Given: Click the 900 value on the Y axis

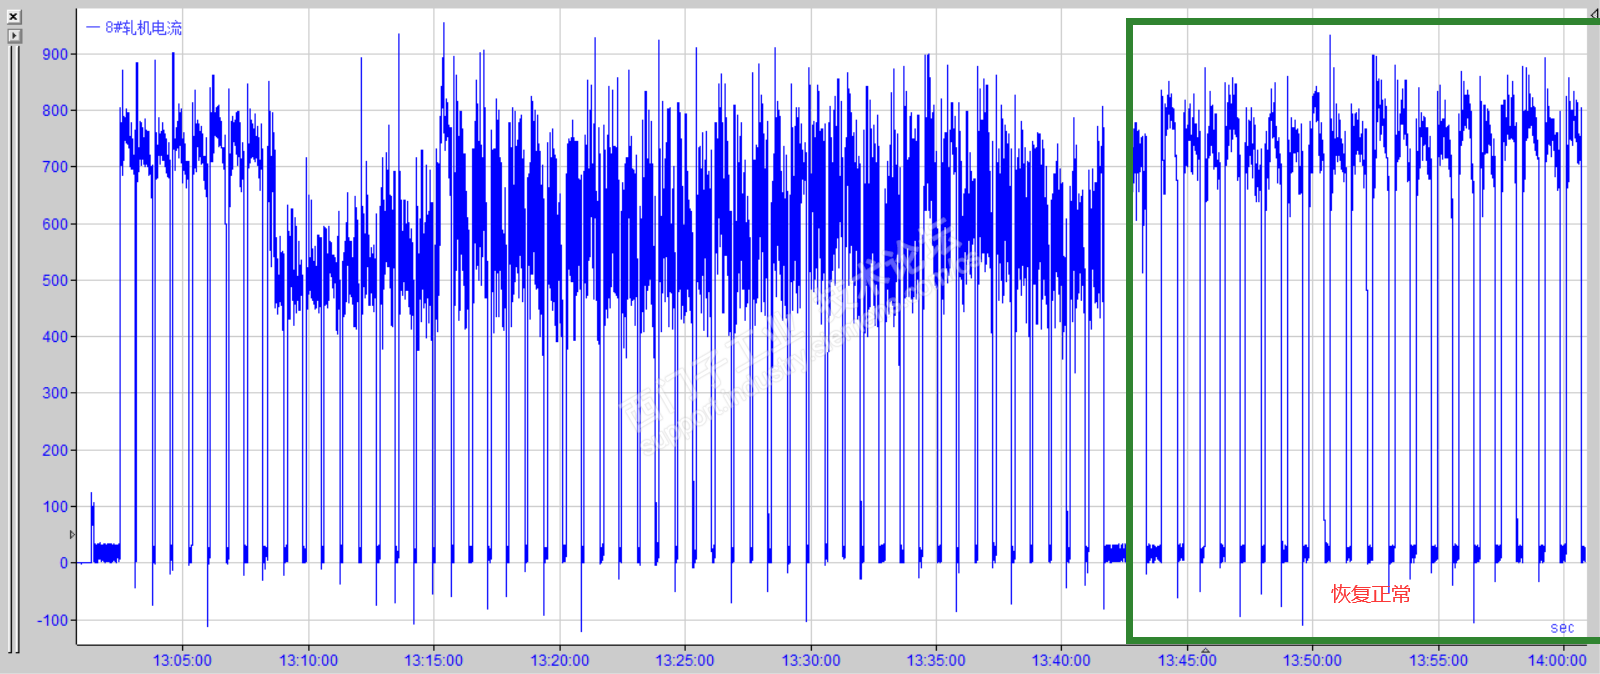Looking at the screenshot, I should [55, 54].
